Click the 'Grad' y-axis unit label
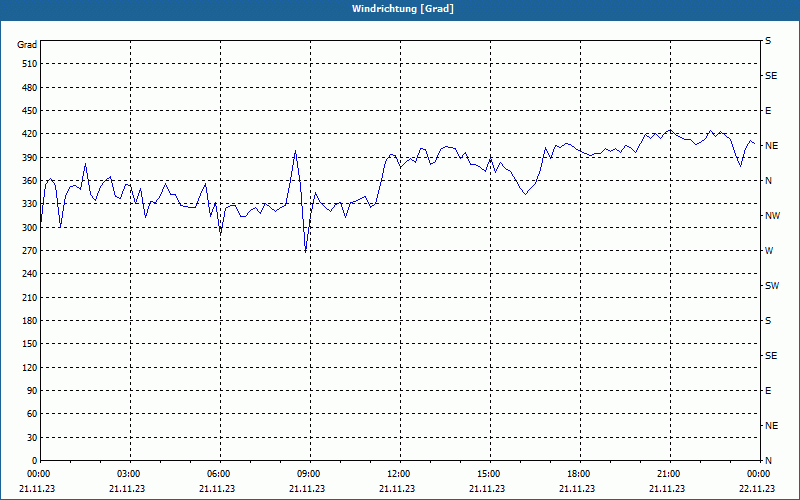 [27, 45]
